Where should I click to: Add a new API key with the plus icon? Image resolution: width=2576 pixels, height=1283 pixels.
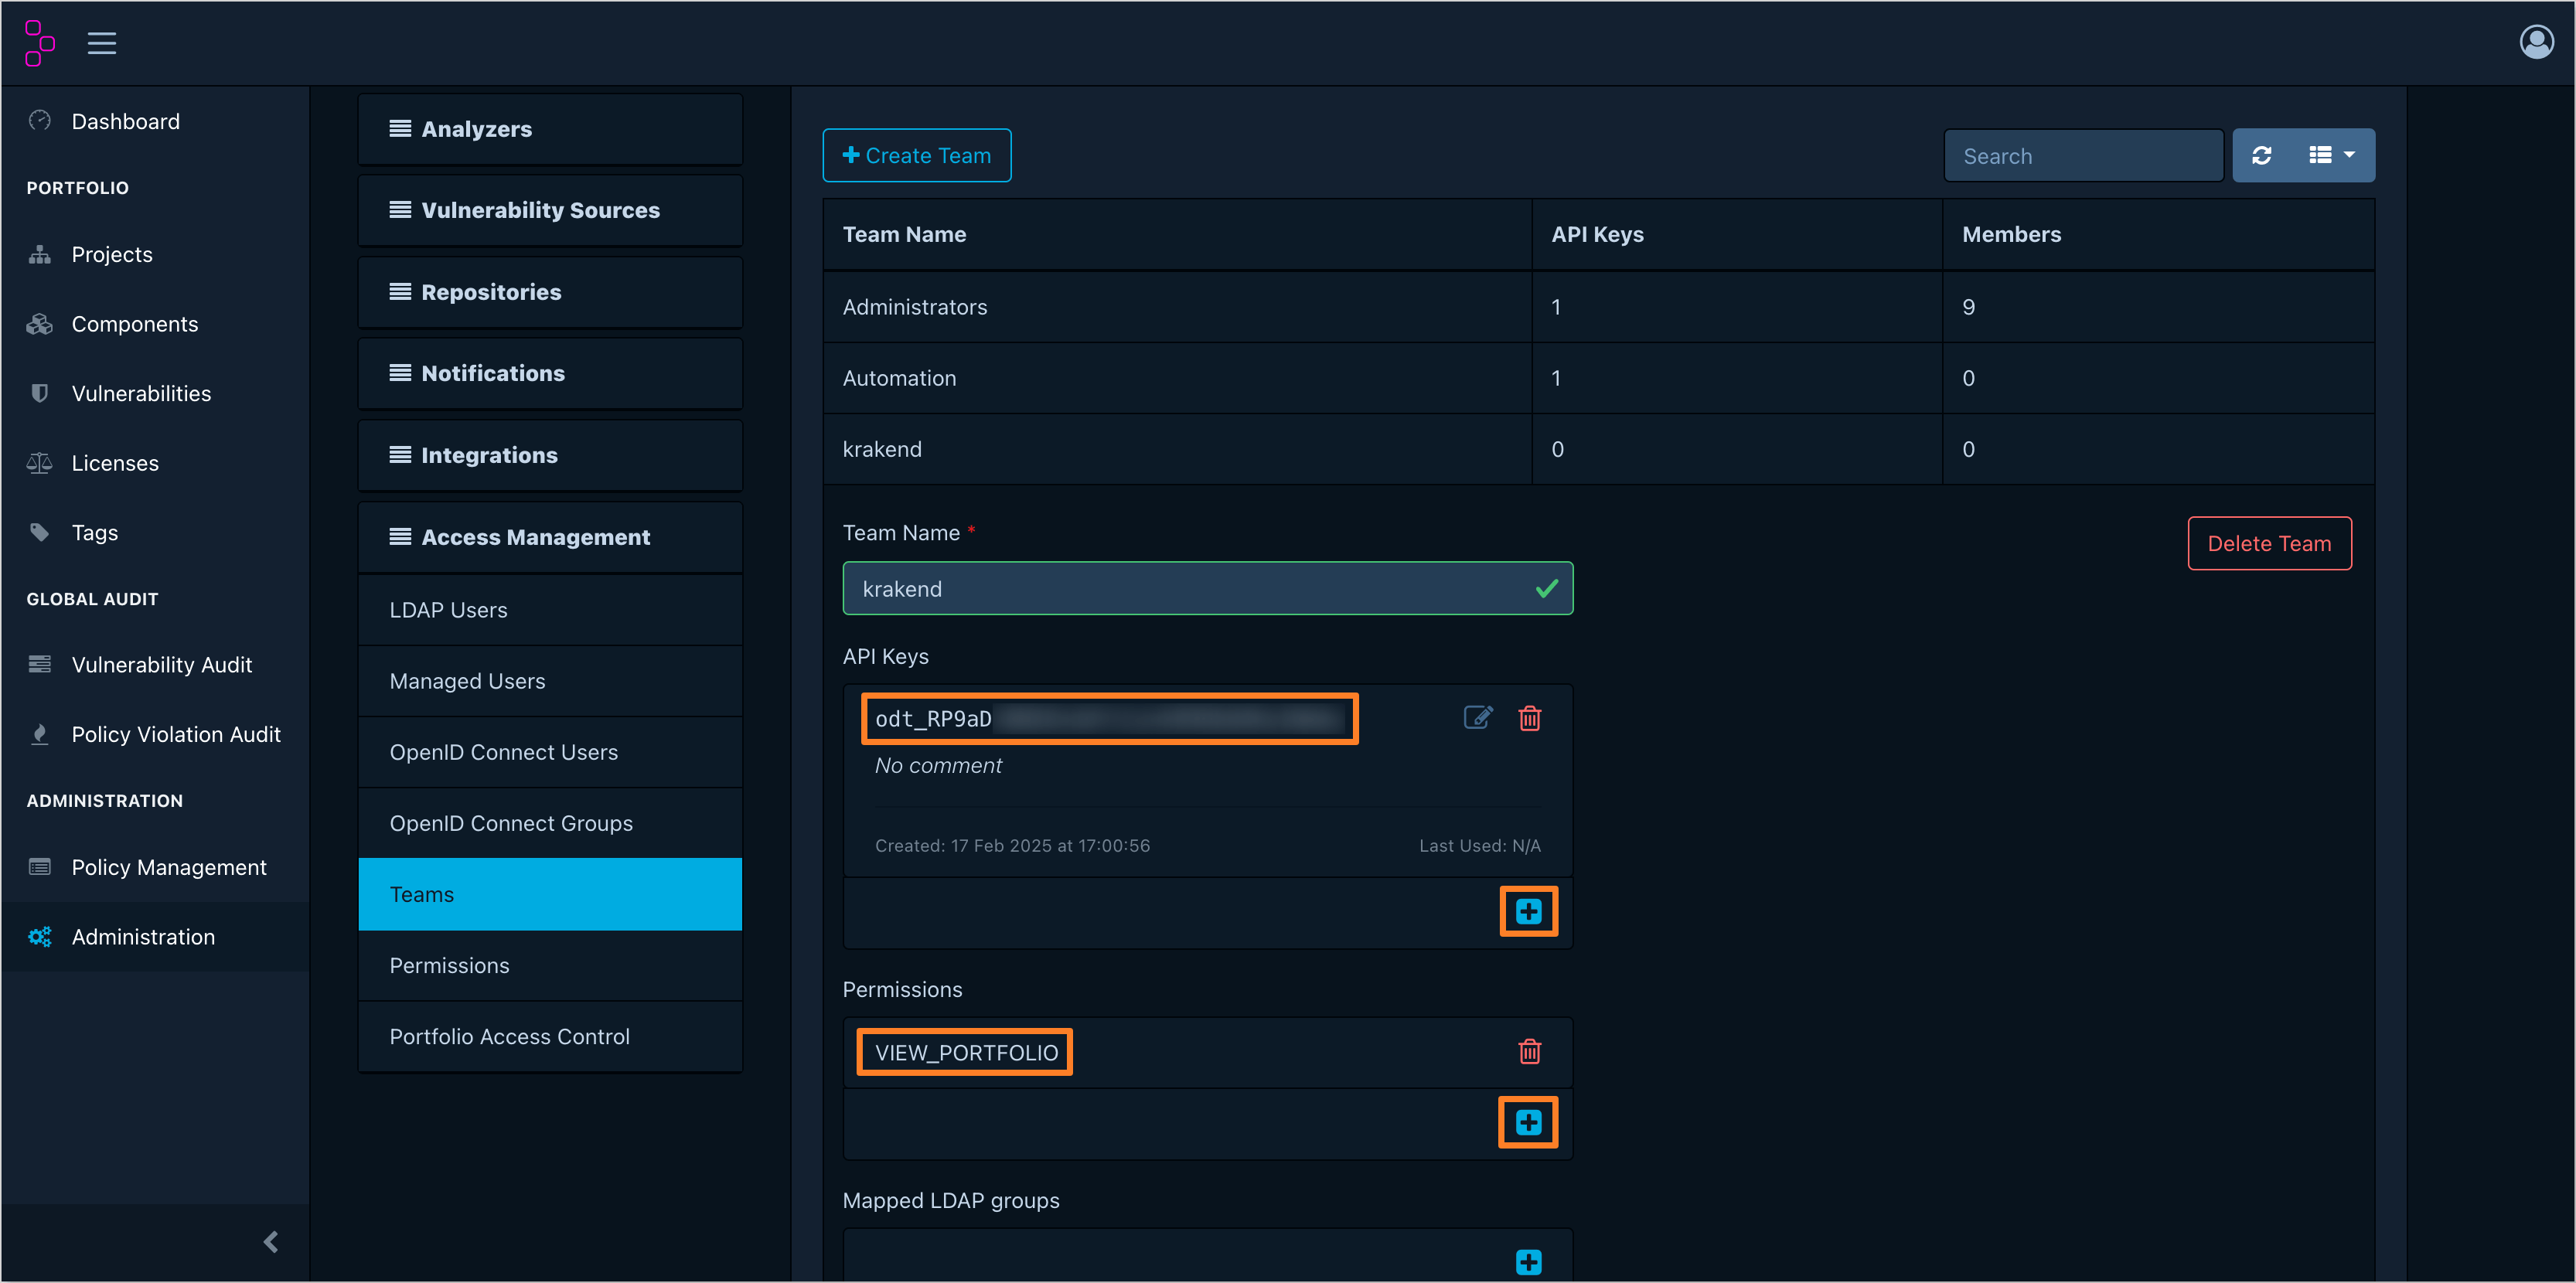1528,911
